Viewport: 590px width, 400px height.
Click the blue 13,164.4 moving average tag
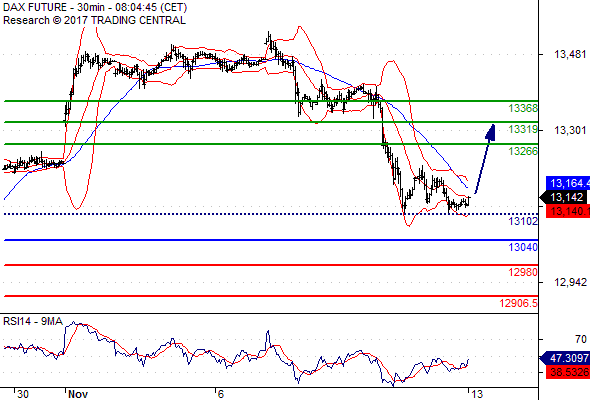pyautogui.click(x=568, y=183)
